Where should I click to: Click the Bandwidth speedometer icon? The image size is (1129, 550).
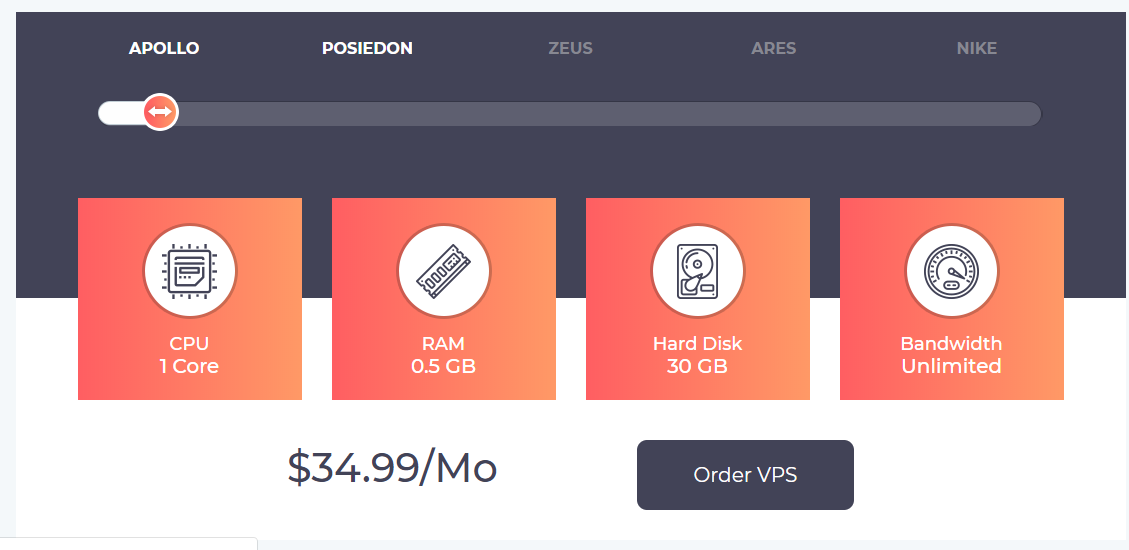coord(951,270)
